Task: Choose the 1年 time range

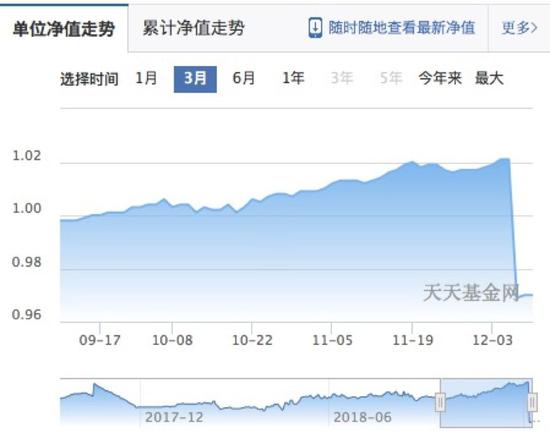Action: [x=293, y=78]
